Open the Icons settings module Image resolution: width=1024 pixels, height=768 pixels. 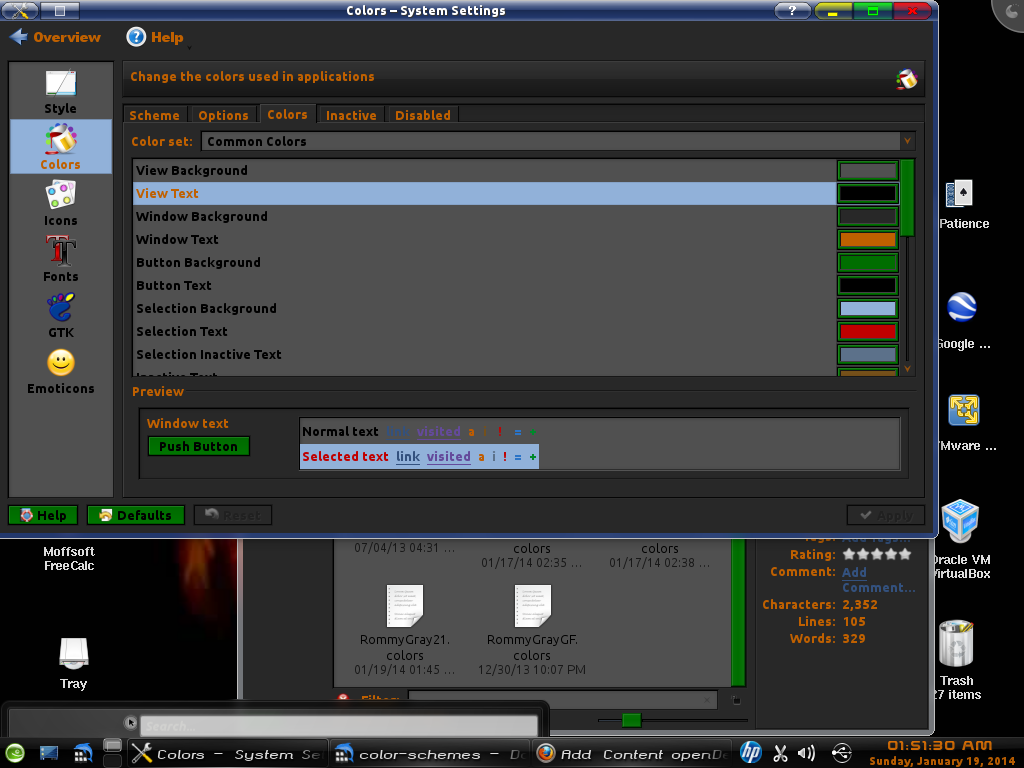(61, 203)
